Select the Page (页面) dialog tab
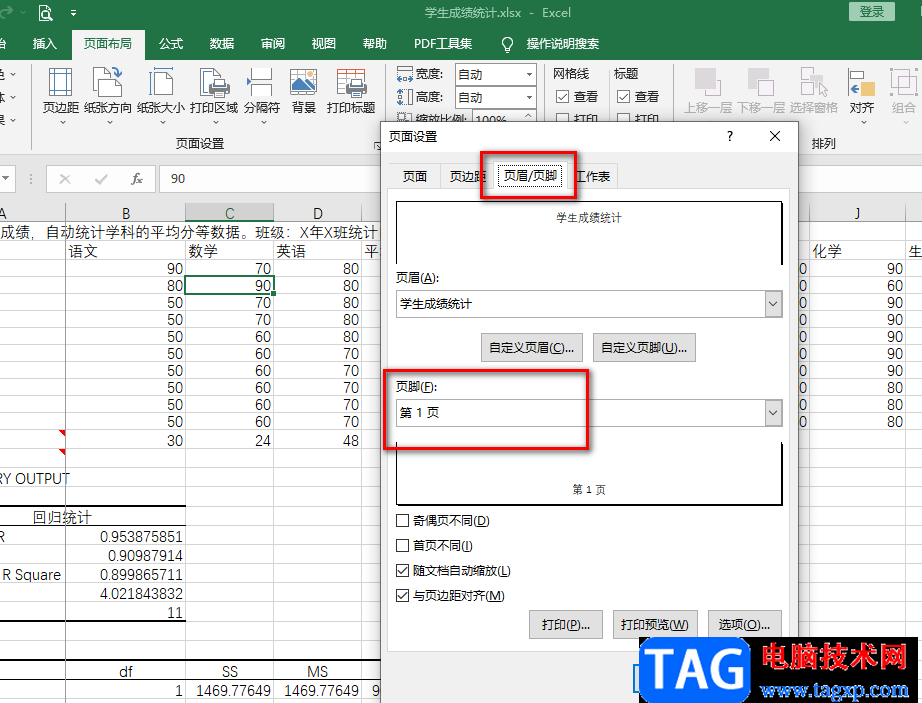Image resolution: width=922 pixels, height=703 pixels. [x=415, y=176]
